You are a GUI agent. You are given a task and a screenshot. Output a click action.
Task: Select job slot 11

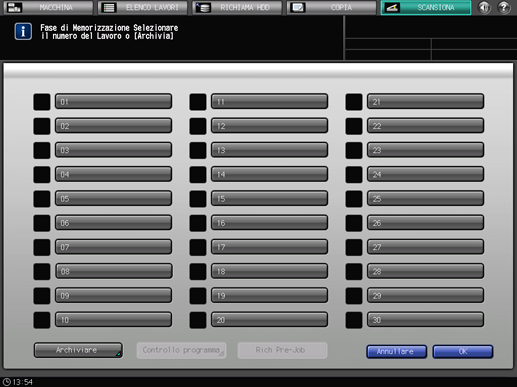coord(270,101)
